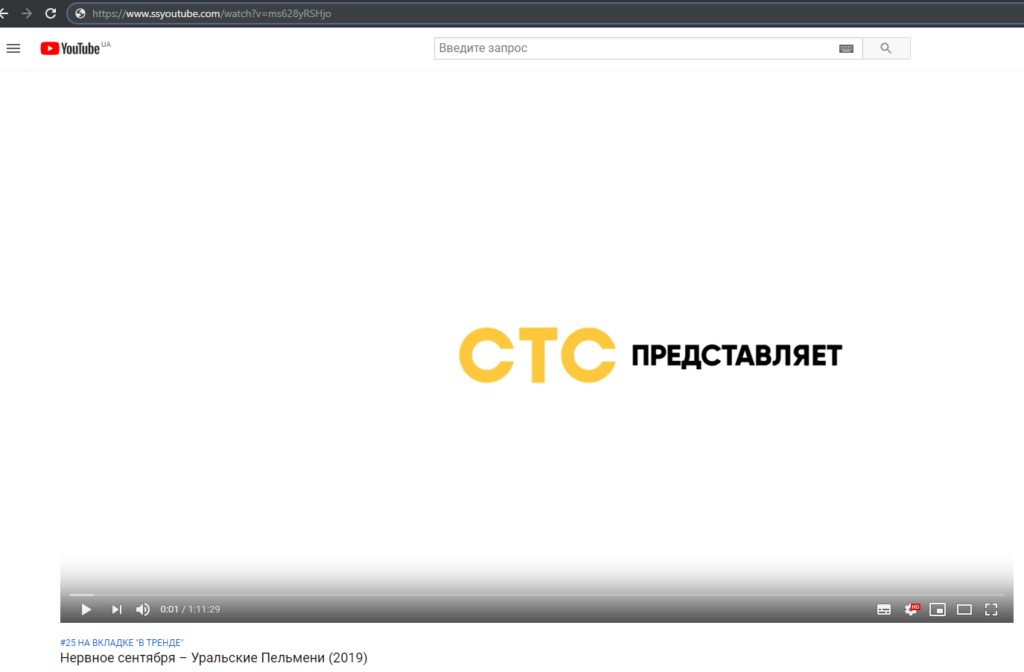Enter full screen mode
1024x672 pixels.
(x=991, y=609)
